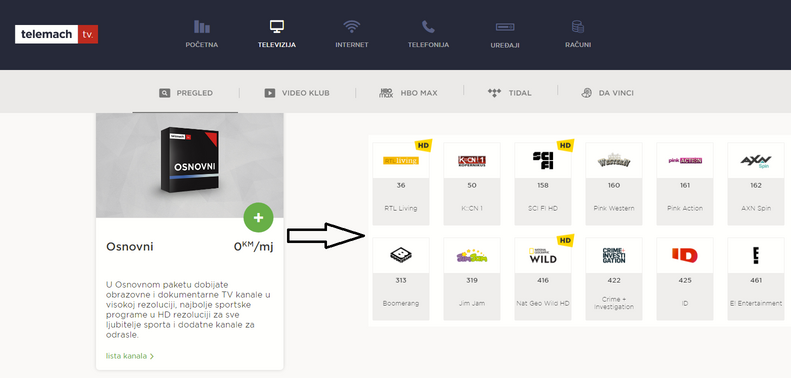791x378 pixels.
Task: Select the E! Entertainment channel logo
Action: click(x=756, y=255)
